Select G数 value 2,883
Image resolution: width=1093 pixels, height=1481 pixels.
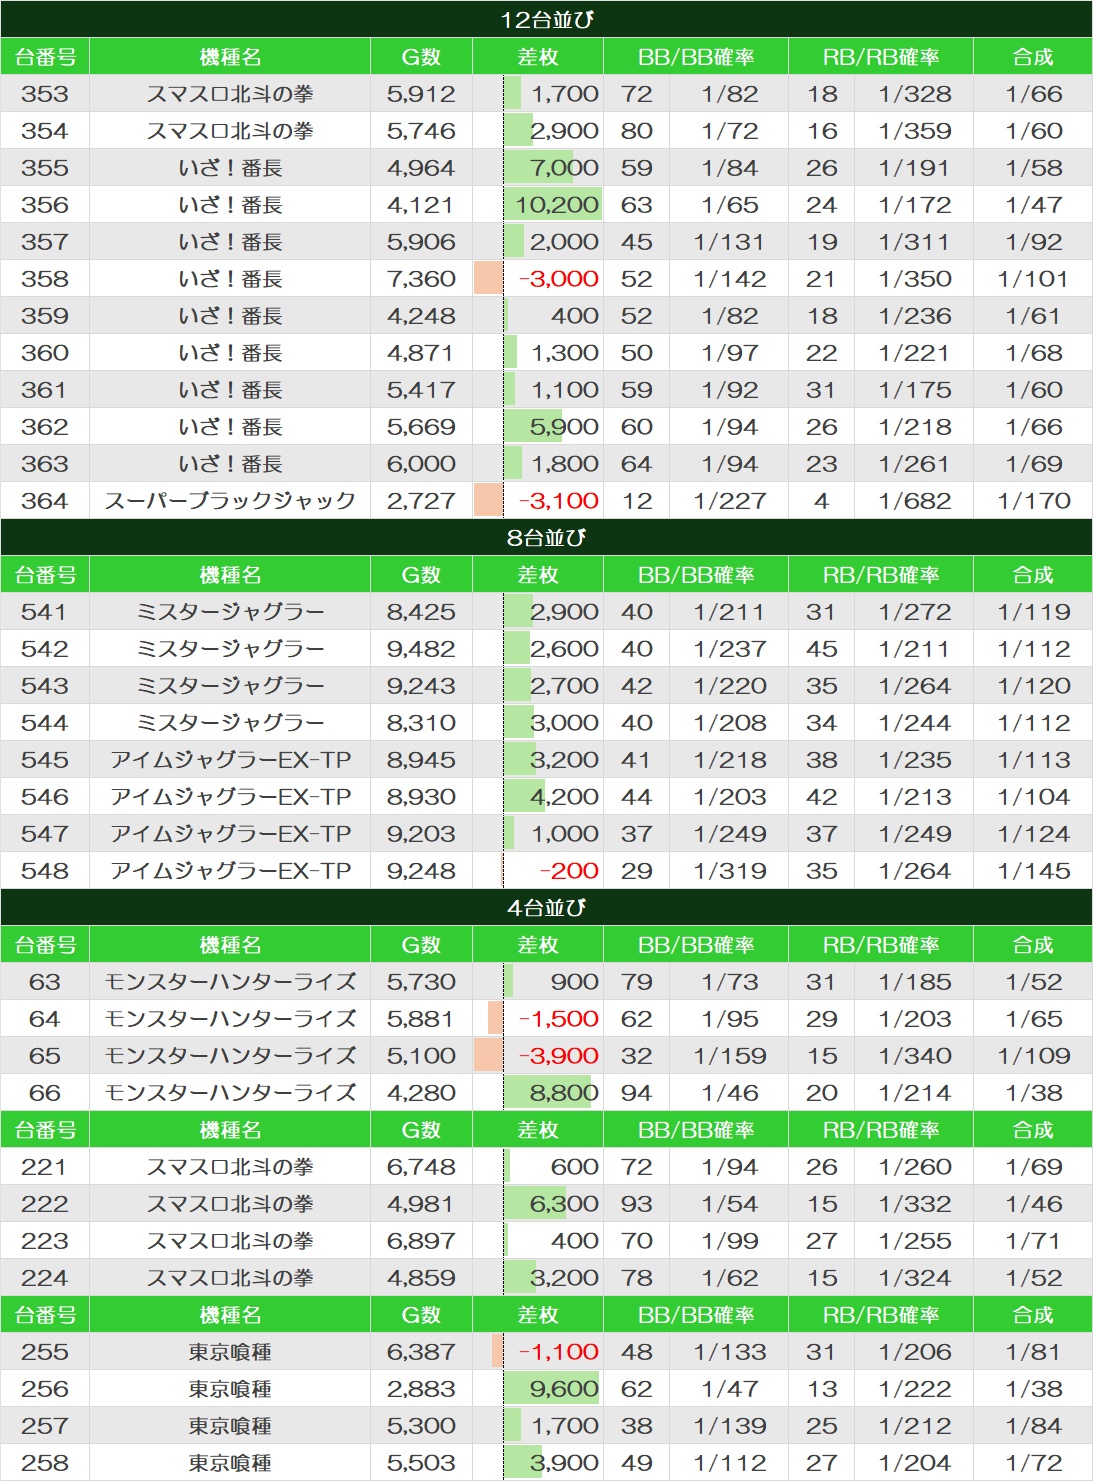pos(421,1389)
